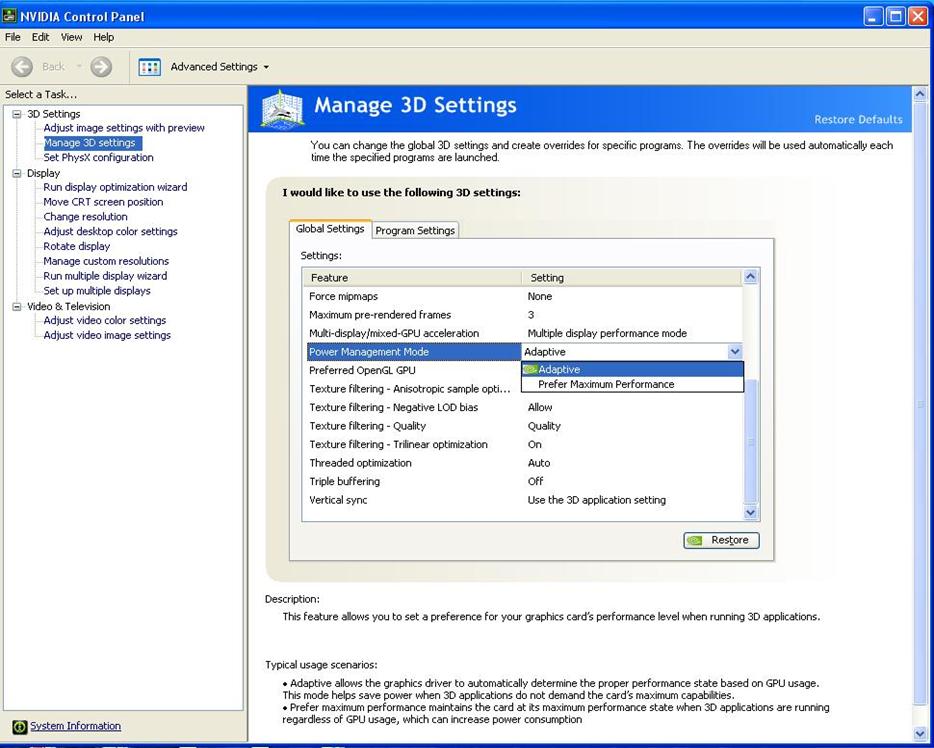Collapse the Video & Television tree node
Viewport: 934px width, 748px height.
click(17, 307)
